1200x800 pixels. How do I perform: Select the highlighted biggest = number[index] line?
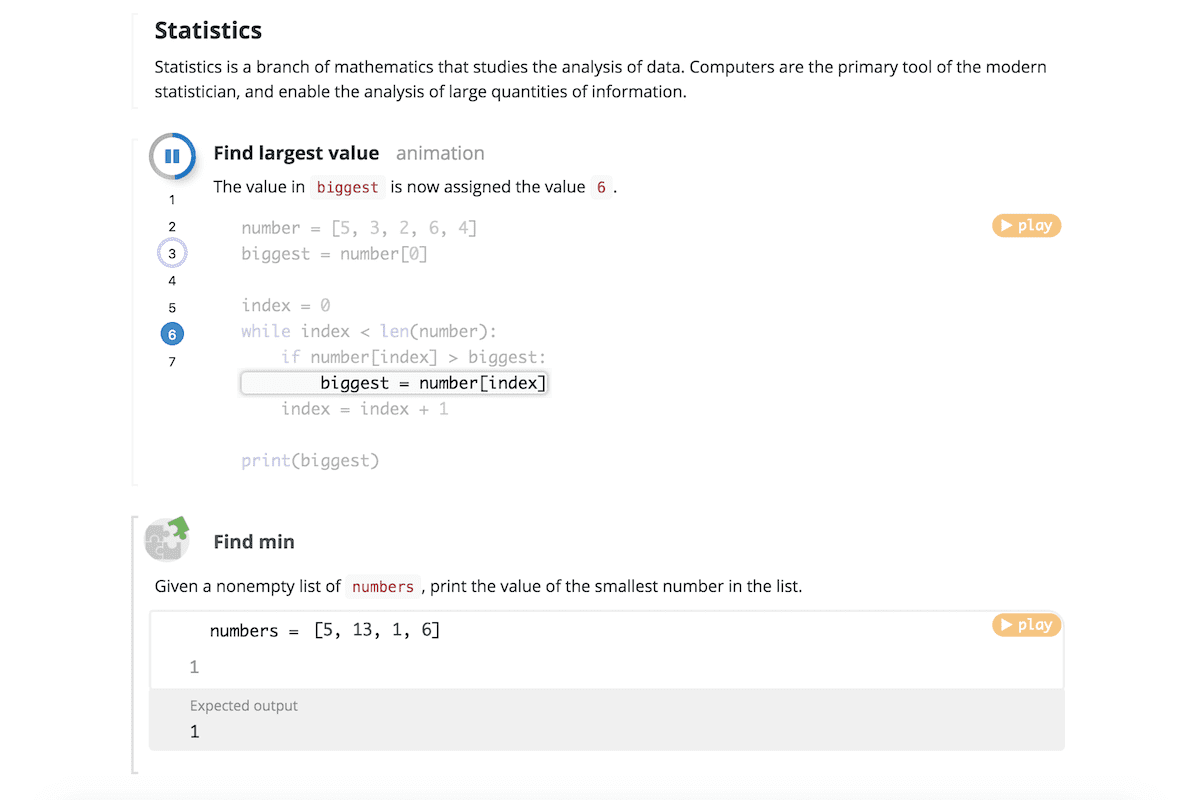tap(394, 383)
